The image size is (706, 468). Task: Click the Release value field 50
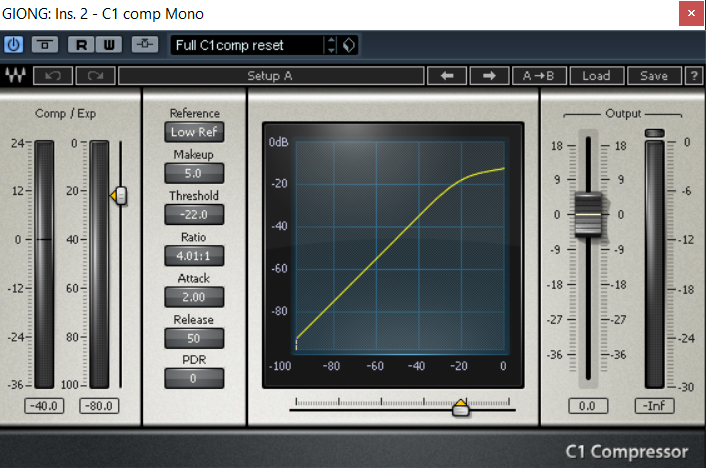[x=194, y=338]
